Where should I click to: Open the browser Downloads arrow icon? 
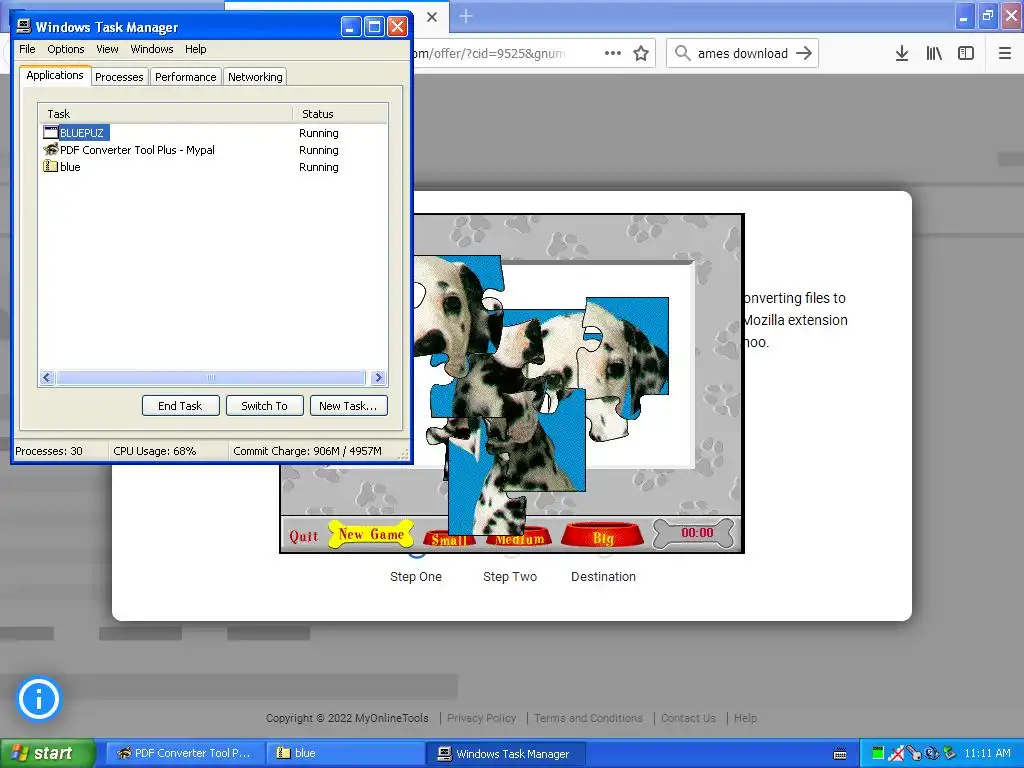[902, 53]
